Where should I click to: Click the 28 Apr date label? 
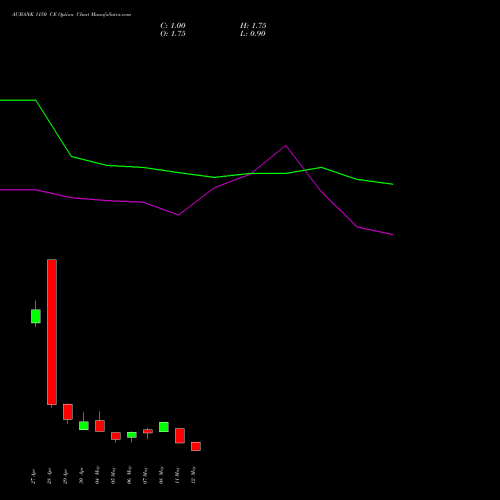tap(49, 476)
